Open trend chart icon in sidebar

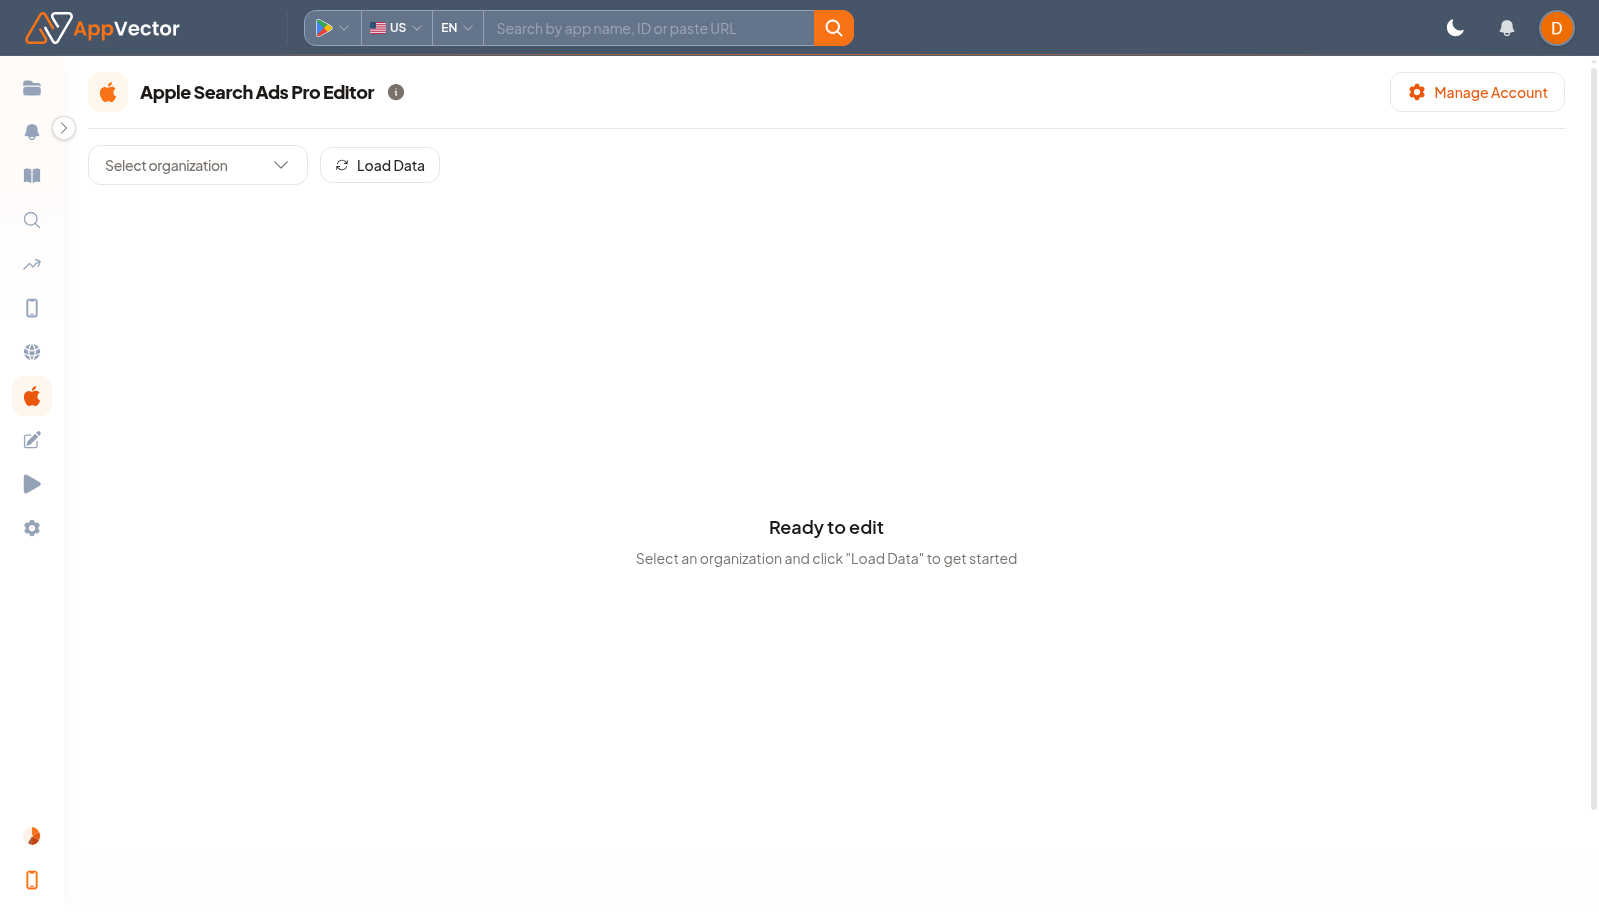(32, 264)
